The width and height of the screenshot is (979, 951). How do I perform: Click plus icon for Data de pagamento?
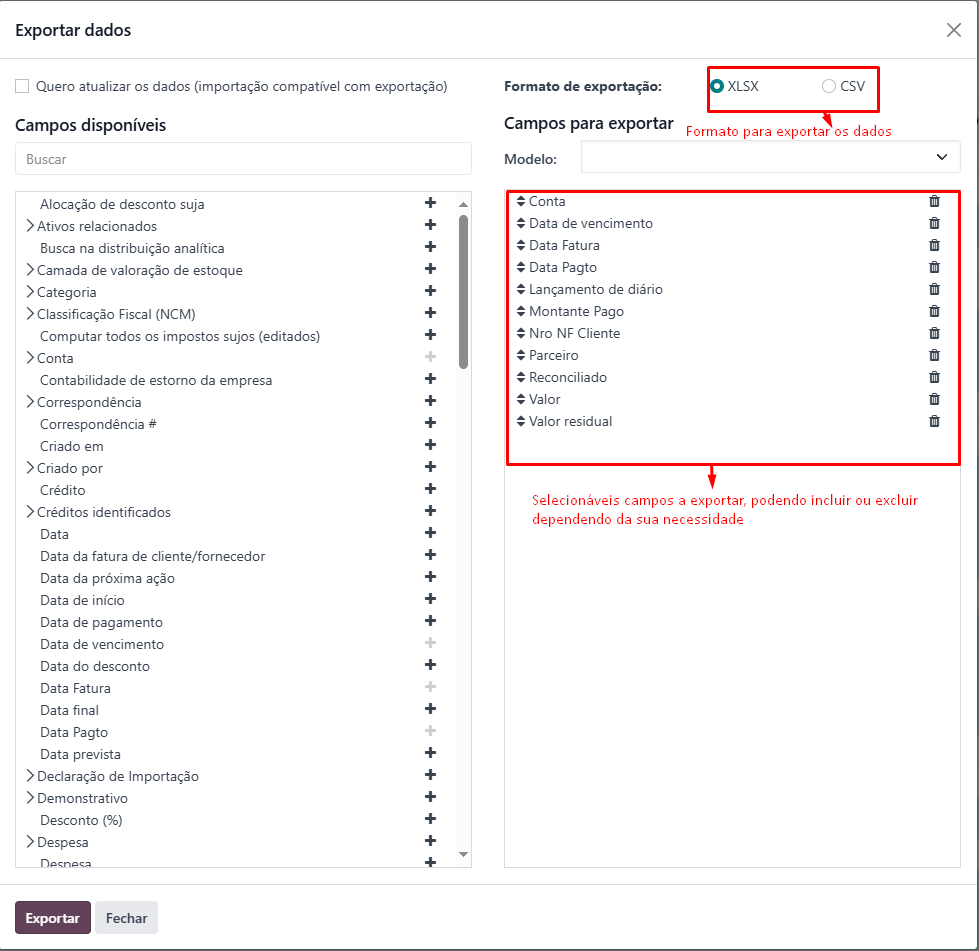click(430, 621)
